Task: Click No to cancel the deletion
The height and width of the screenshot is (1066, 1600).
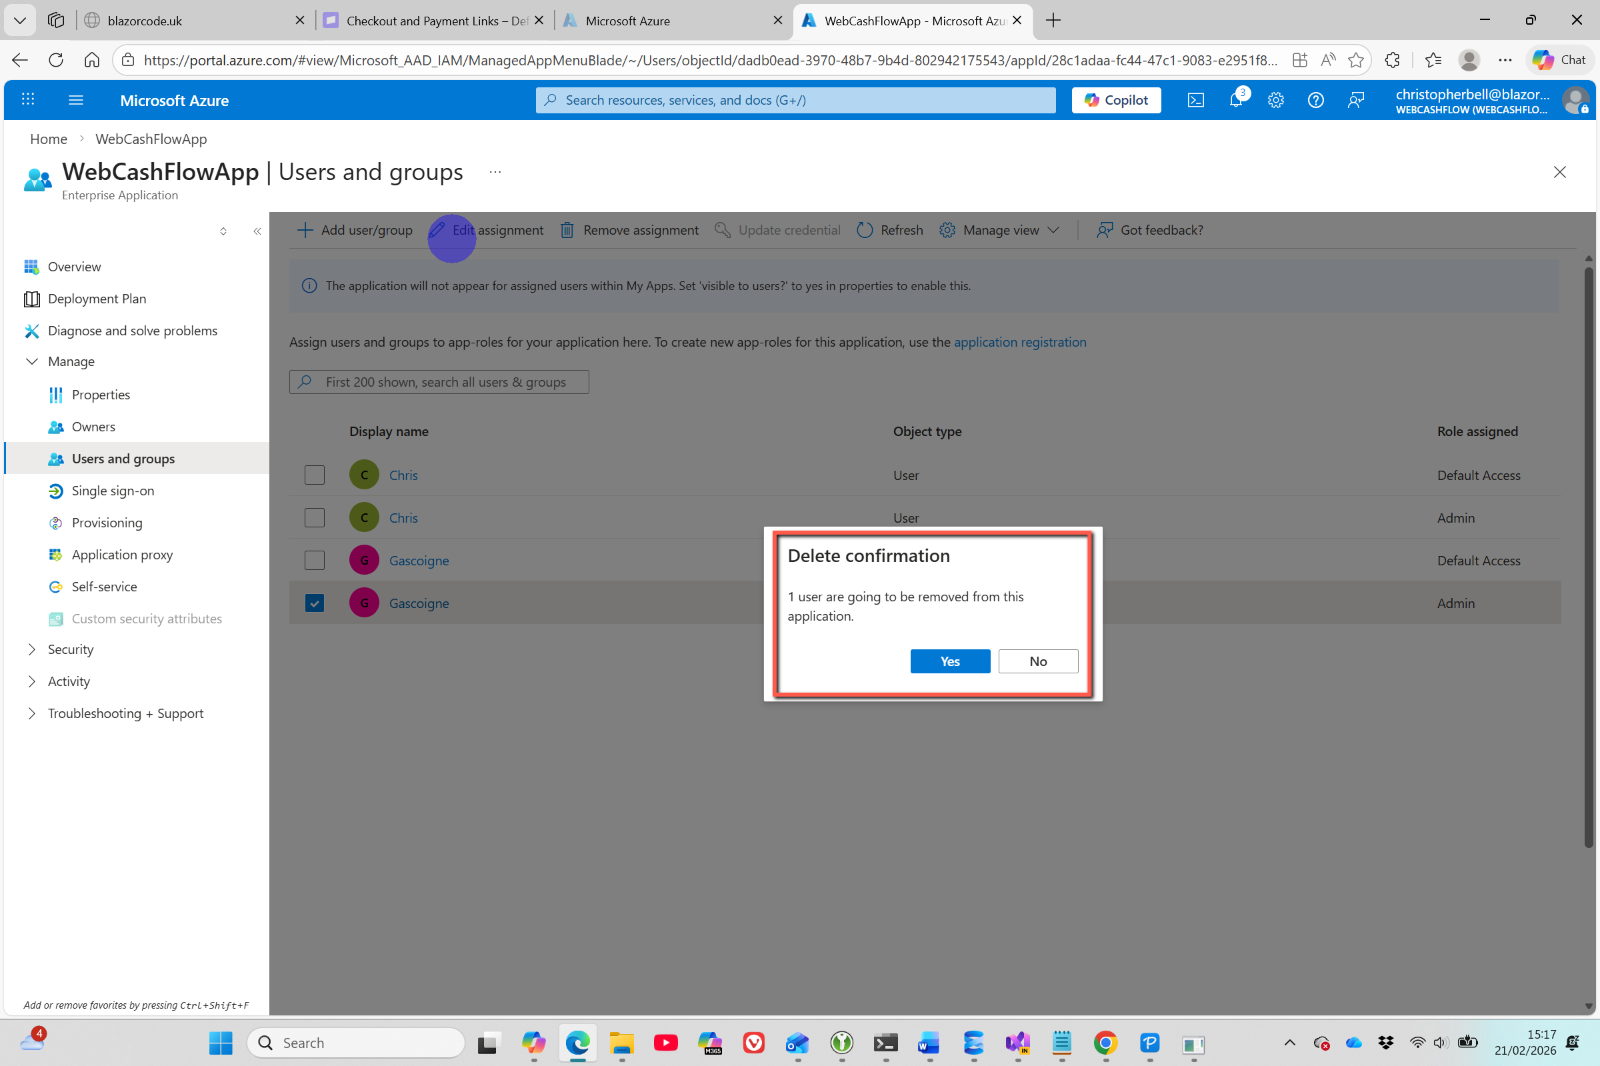Action: click(1038, 661)
